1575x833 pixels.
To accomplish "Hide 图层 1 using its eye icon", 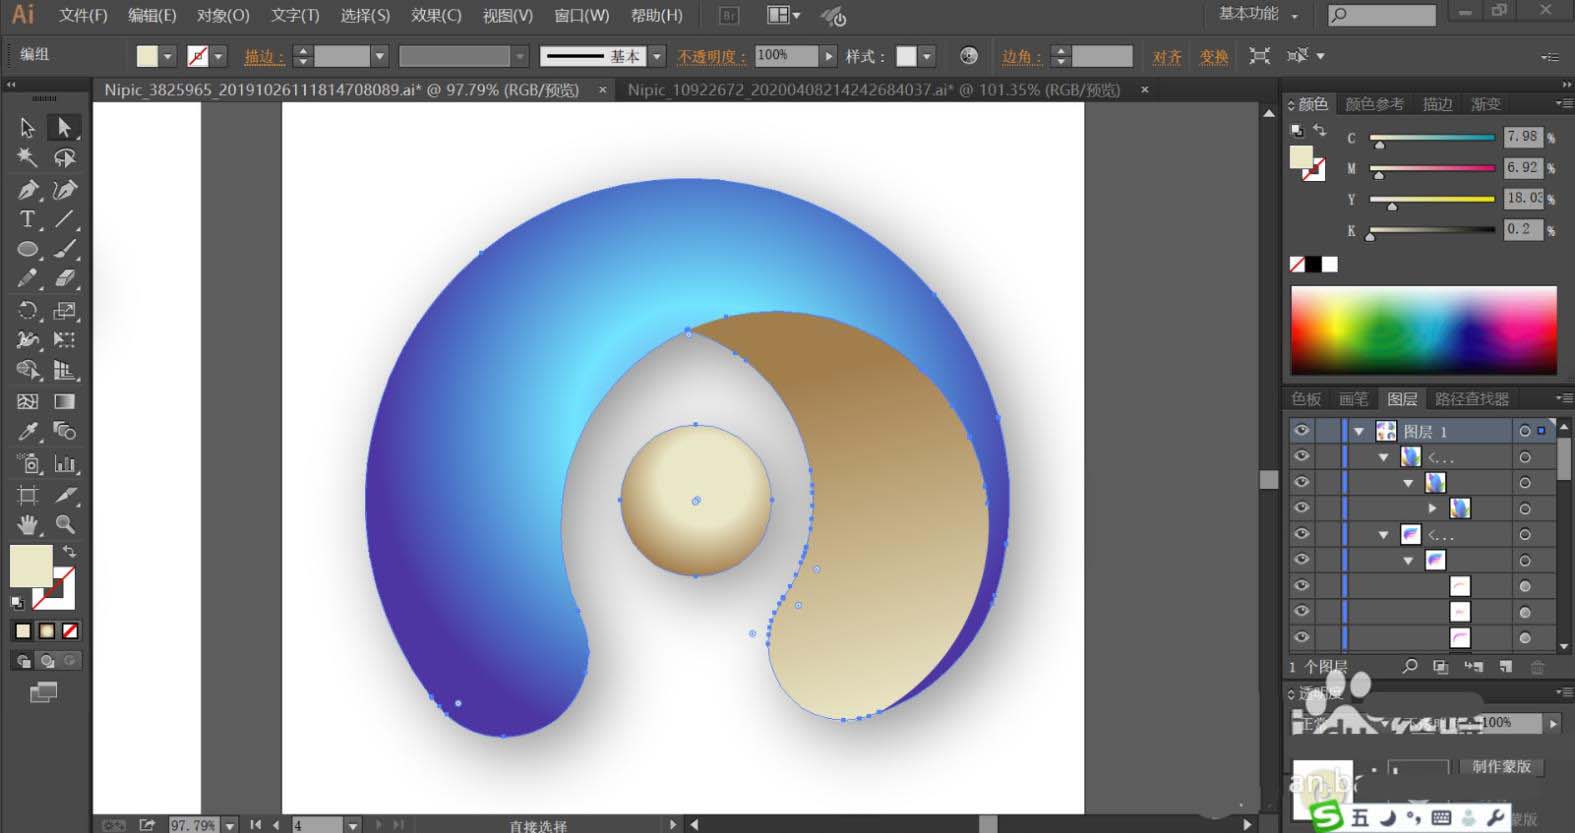I will pos(1301,431).
